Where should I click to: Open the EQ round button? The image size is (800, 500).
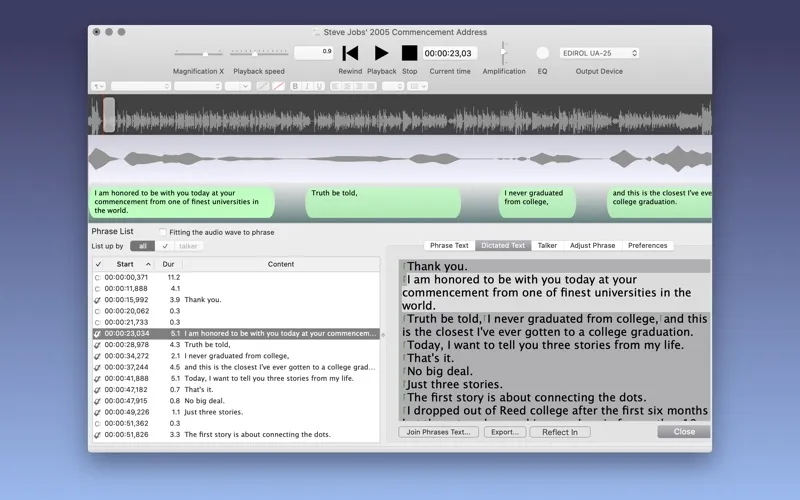(x=542, y=53)
